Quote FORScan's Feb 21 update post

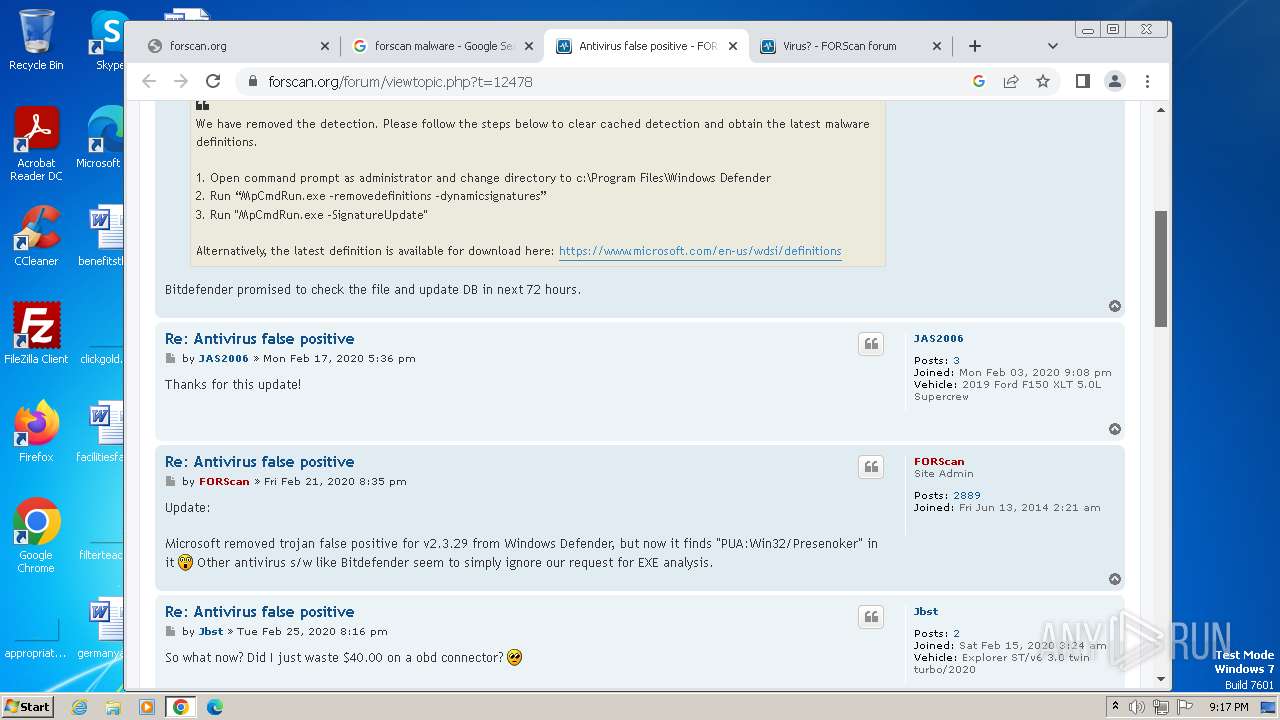tap(871, 467)
